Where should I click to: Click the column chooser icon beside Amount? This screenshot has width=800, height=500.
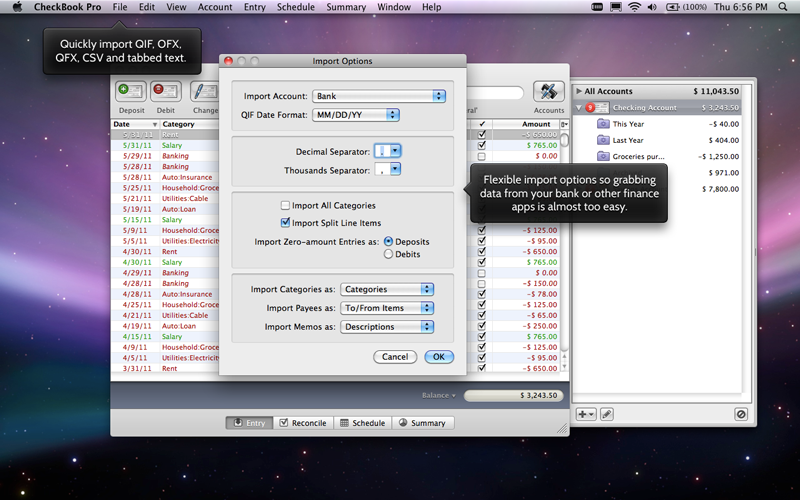pyautogui.click(x=564, y=124)
